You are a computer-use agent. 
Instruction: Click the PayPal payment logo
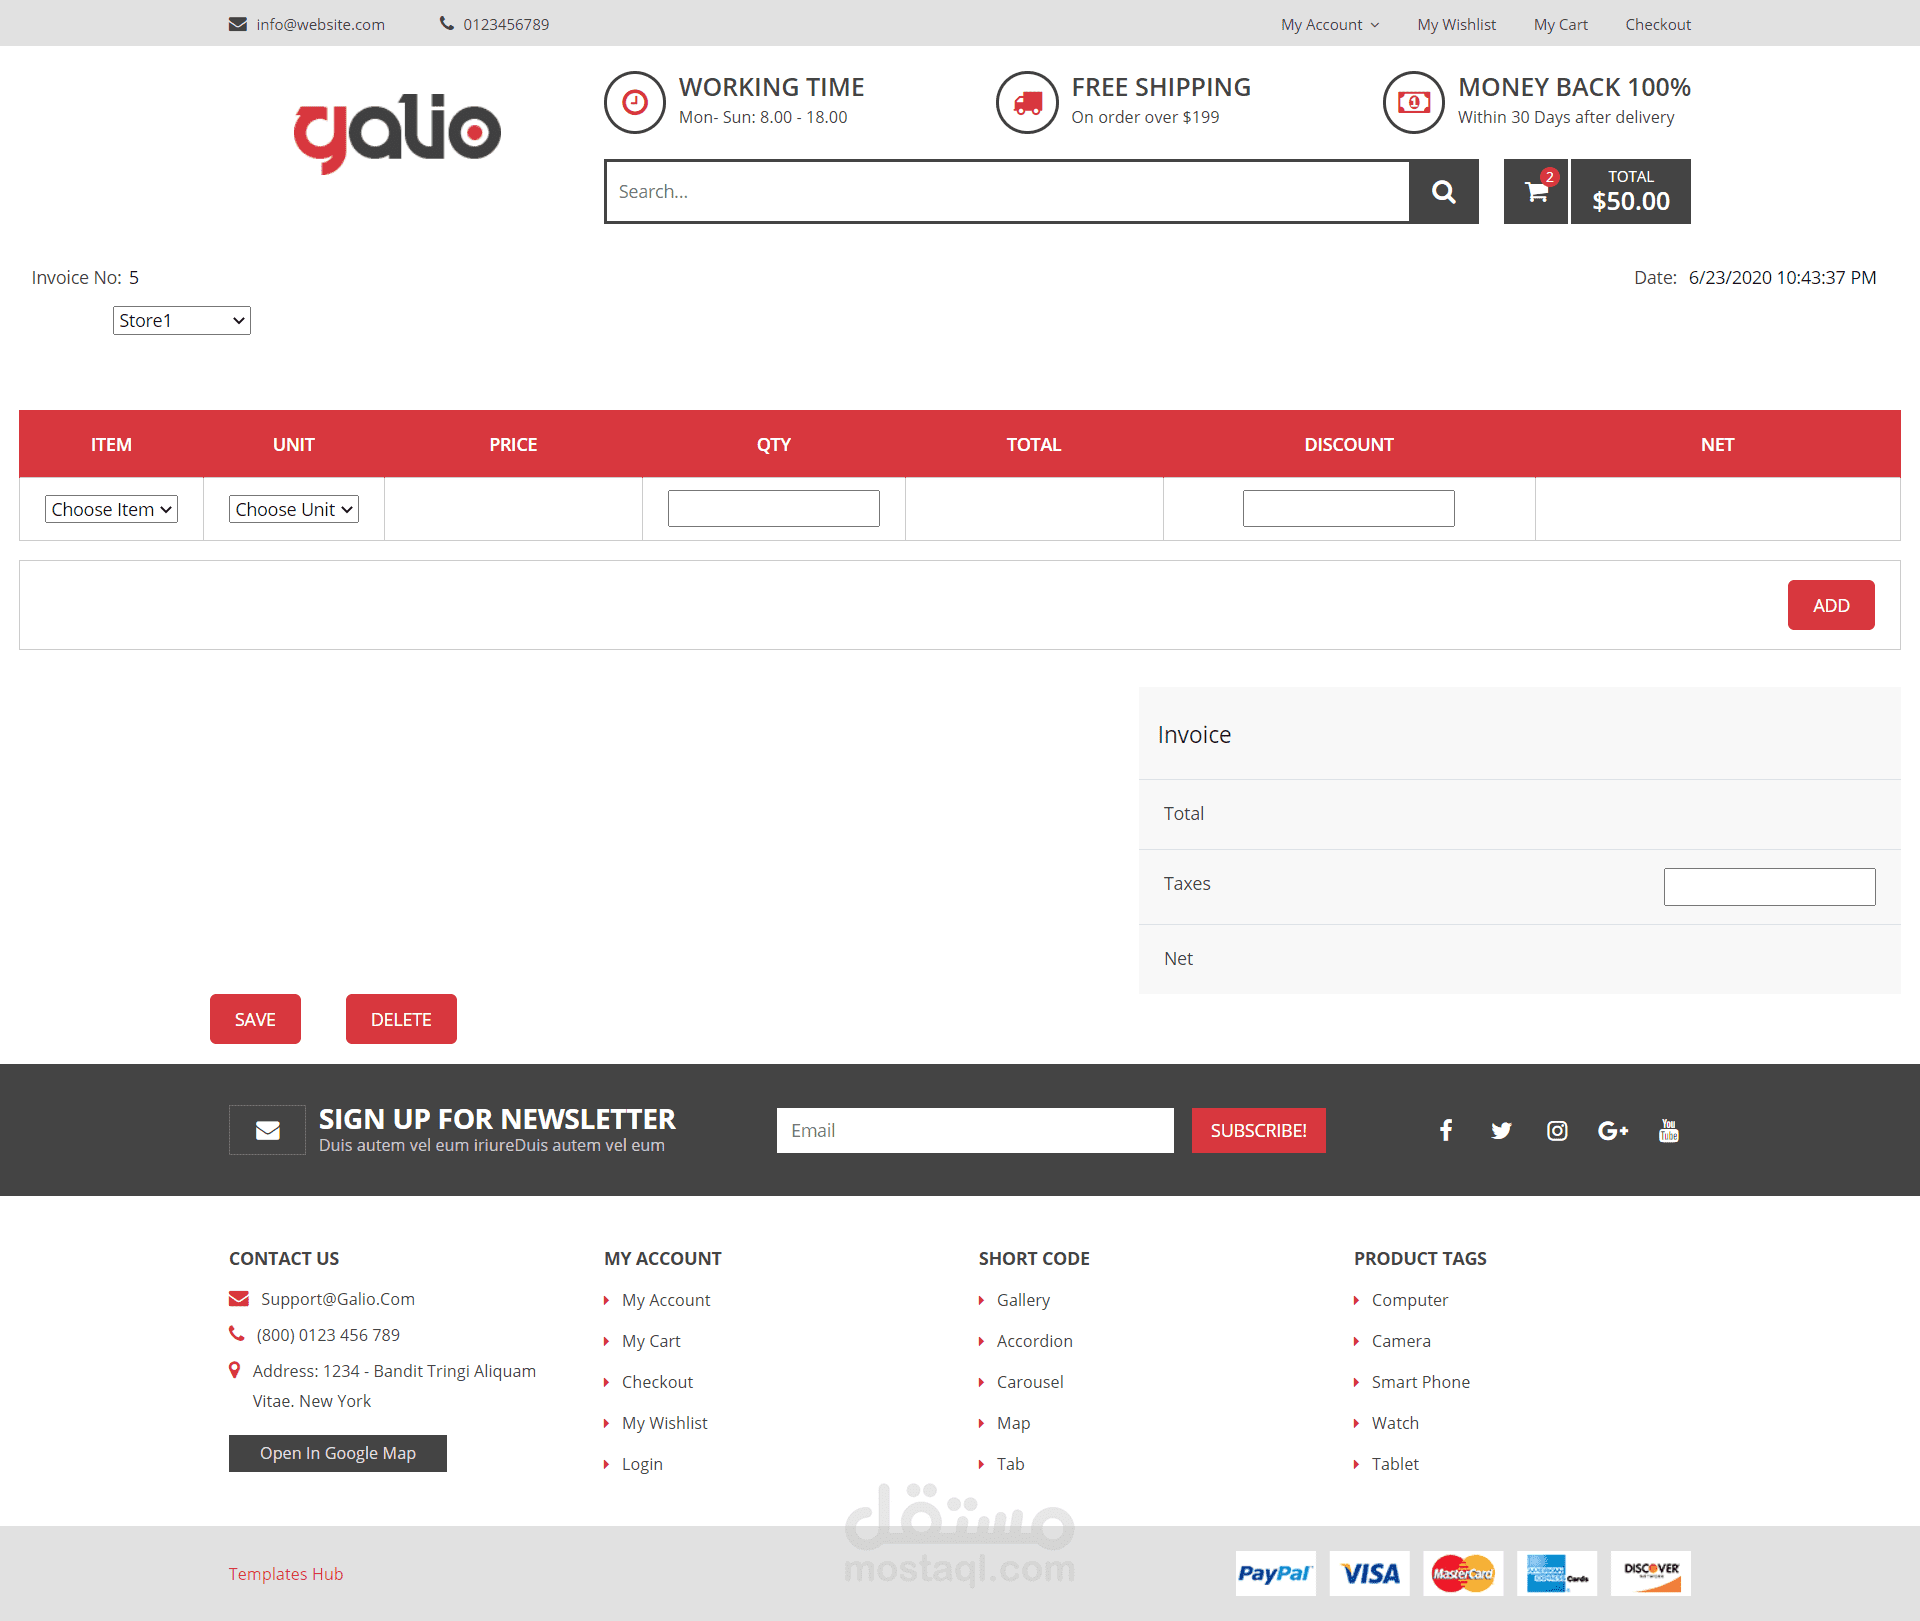point(1275,1573)
